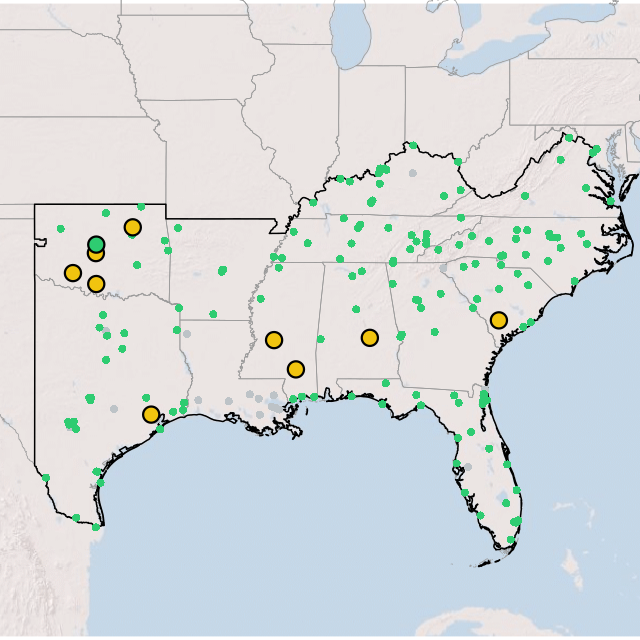Select the green dot at Virginia's southeastern coast
640x640 pixels.
click(611, 201)
